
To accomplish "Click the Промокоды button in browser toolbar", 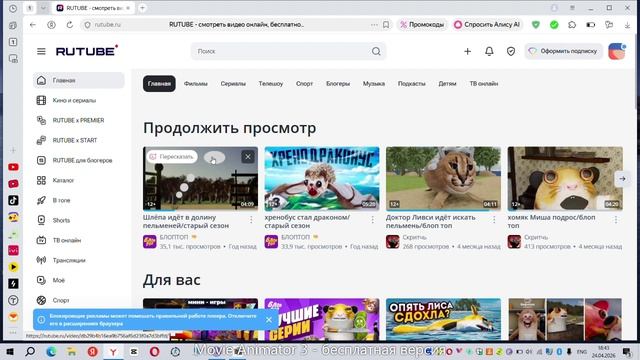I will [422, 25].
